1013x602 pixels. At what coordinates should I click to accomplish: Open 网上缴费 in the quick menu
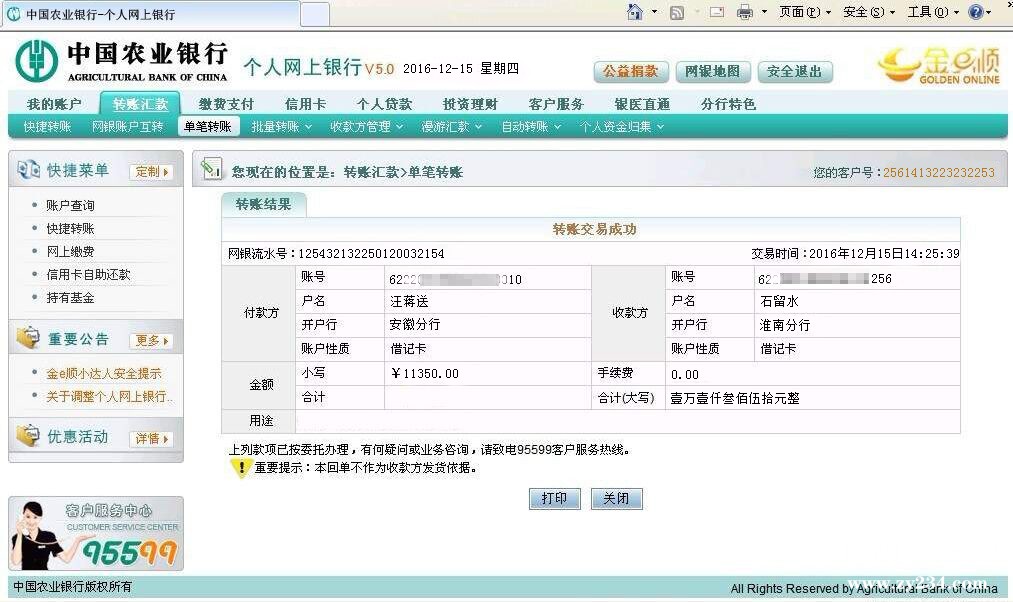[x=70, y=252]
